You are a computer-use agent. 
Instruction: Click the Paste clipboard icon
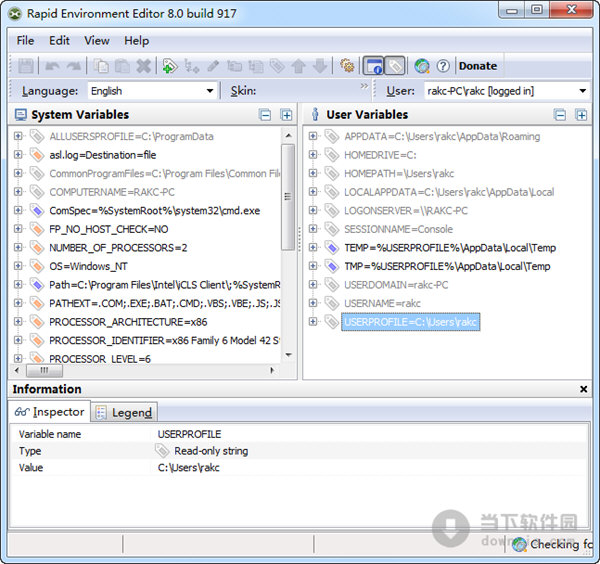click(122, 66)
